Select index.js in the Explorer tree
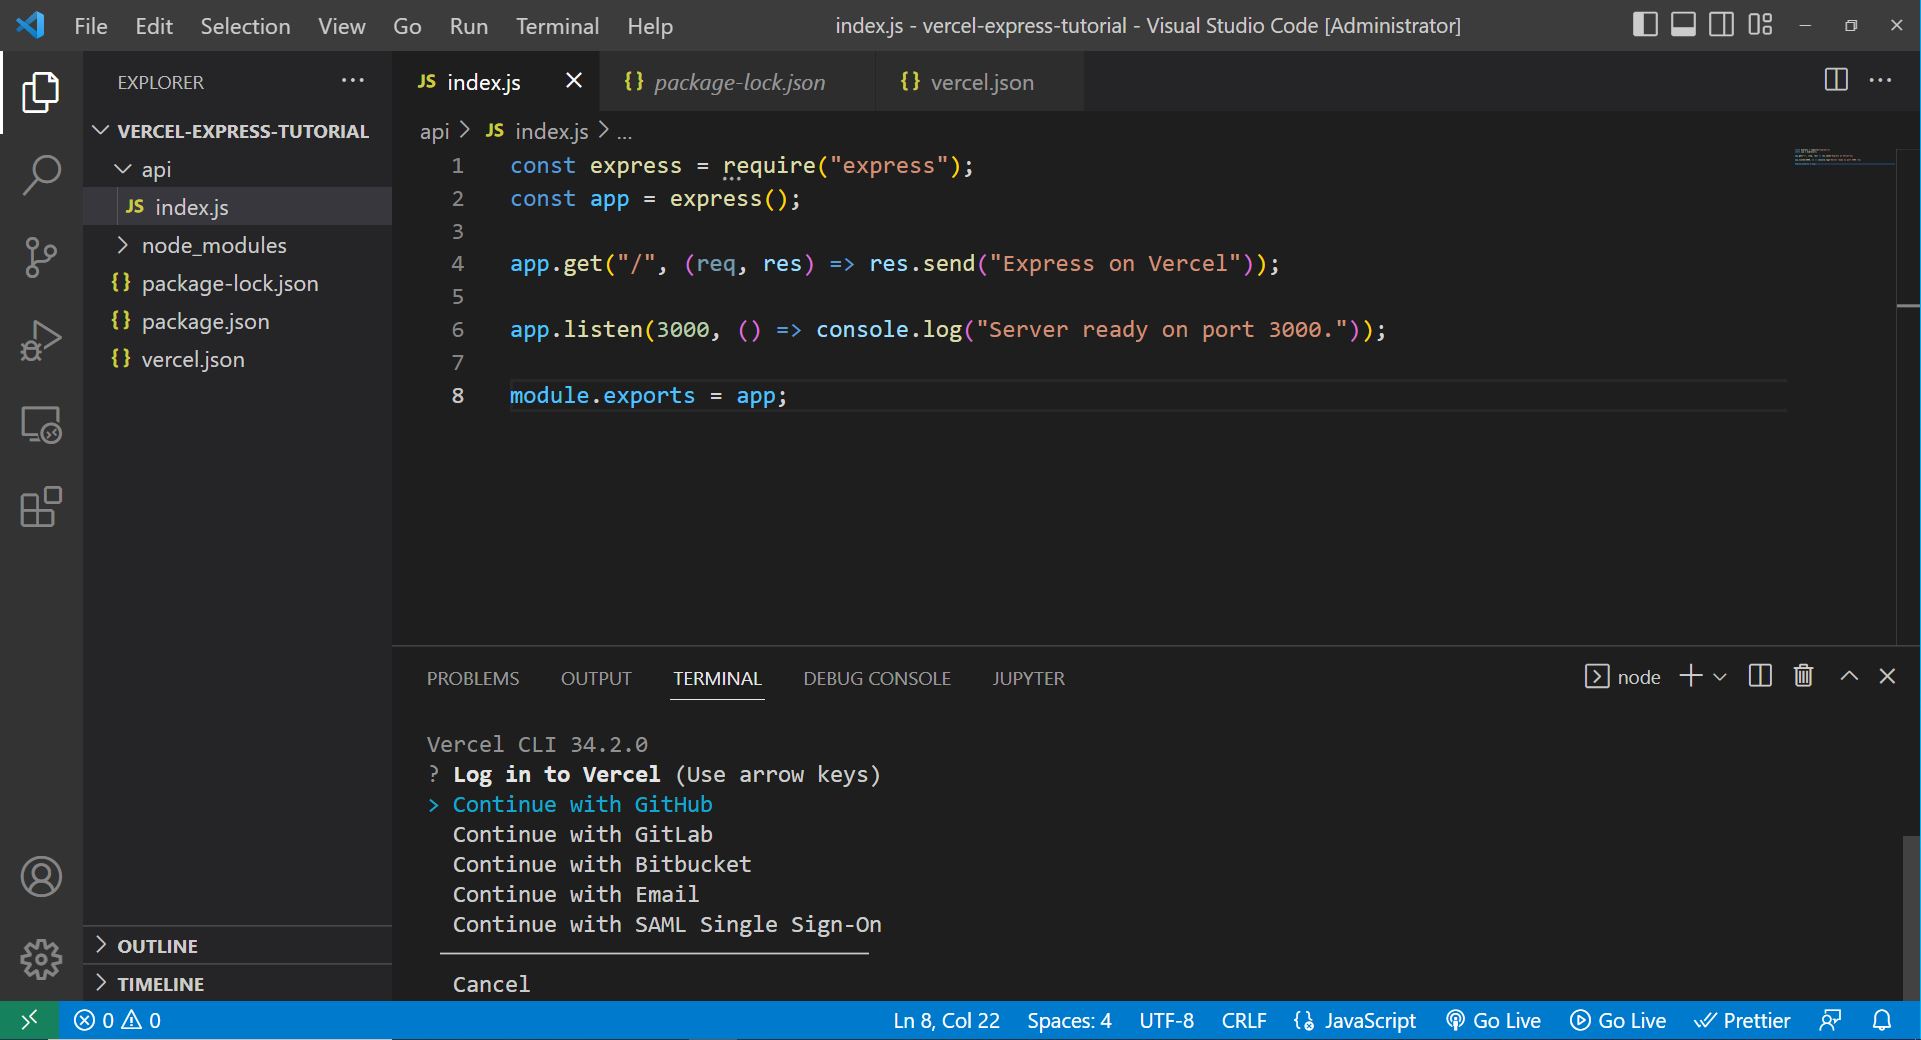1921x1040 pixels. (x=237, y=207)
